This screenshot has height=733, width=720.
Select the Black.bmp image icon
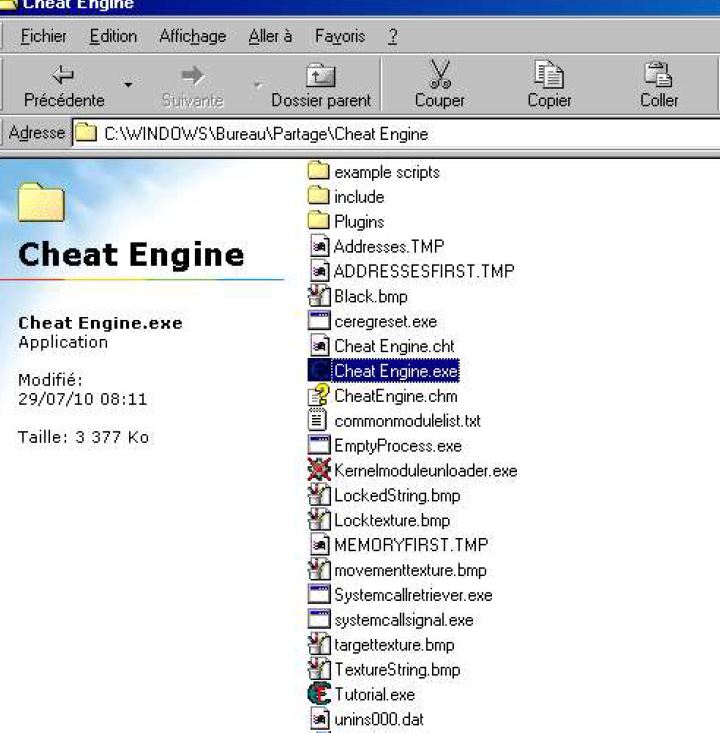click(x=319, y=295)
